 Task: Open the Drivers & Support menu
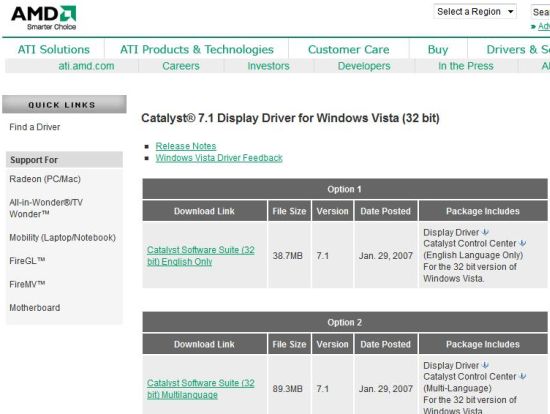tap(518, 49)
